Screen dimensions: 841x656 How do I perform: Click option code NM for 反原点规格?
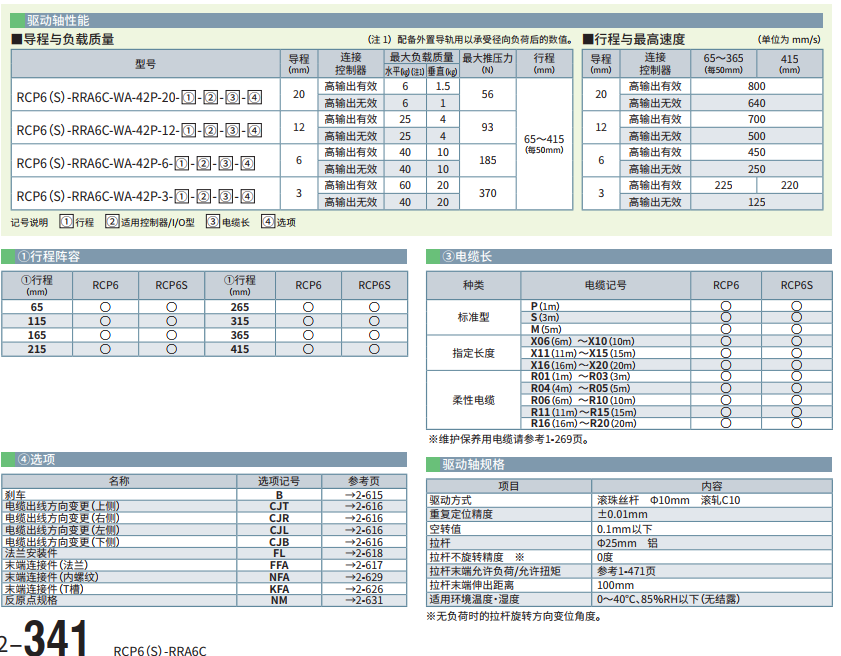pyautogui.click(x=279, y=600)
